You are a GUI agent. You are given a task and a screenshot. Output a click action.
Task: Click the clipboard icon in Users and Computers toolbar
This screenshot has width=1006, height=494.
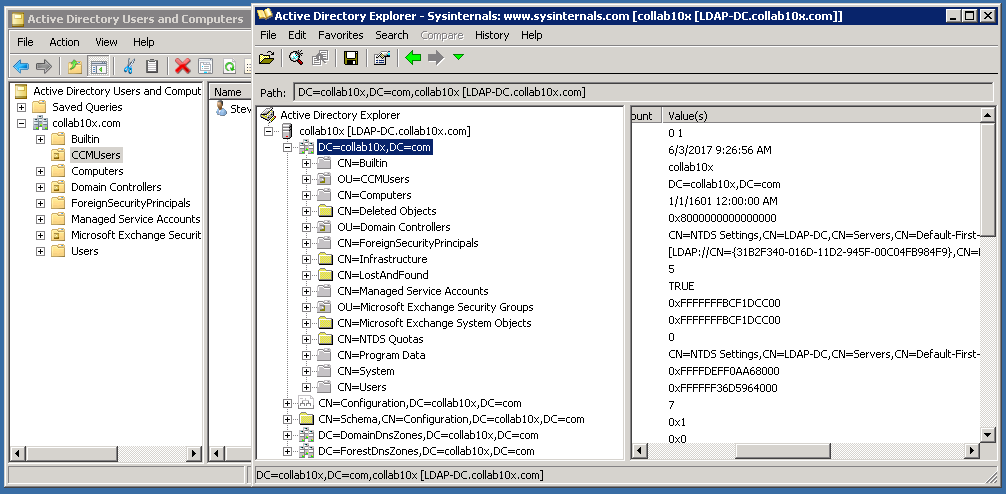coord(152,65)
